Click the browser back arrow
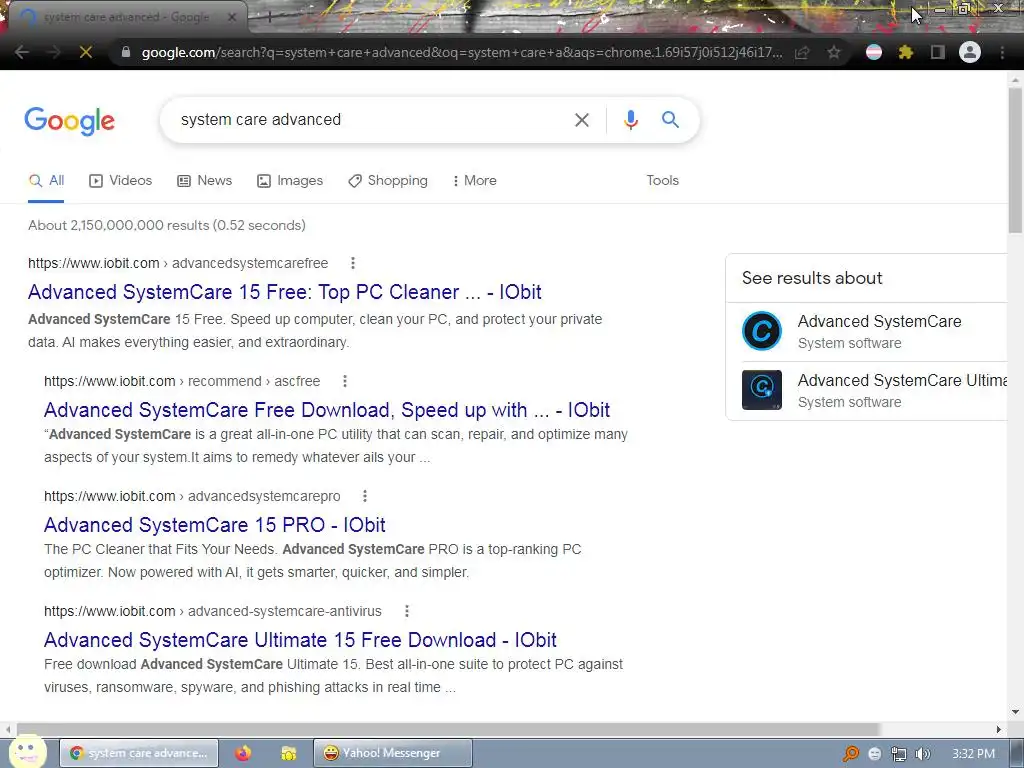 pyautogui.click(x=22, y=52)
